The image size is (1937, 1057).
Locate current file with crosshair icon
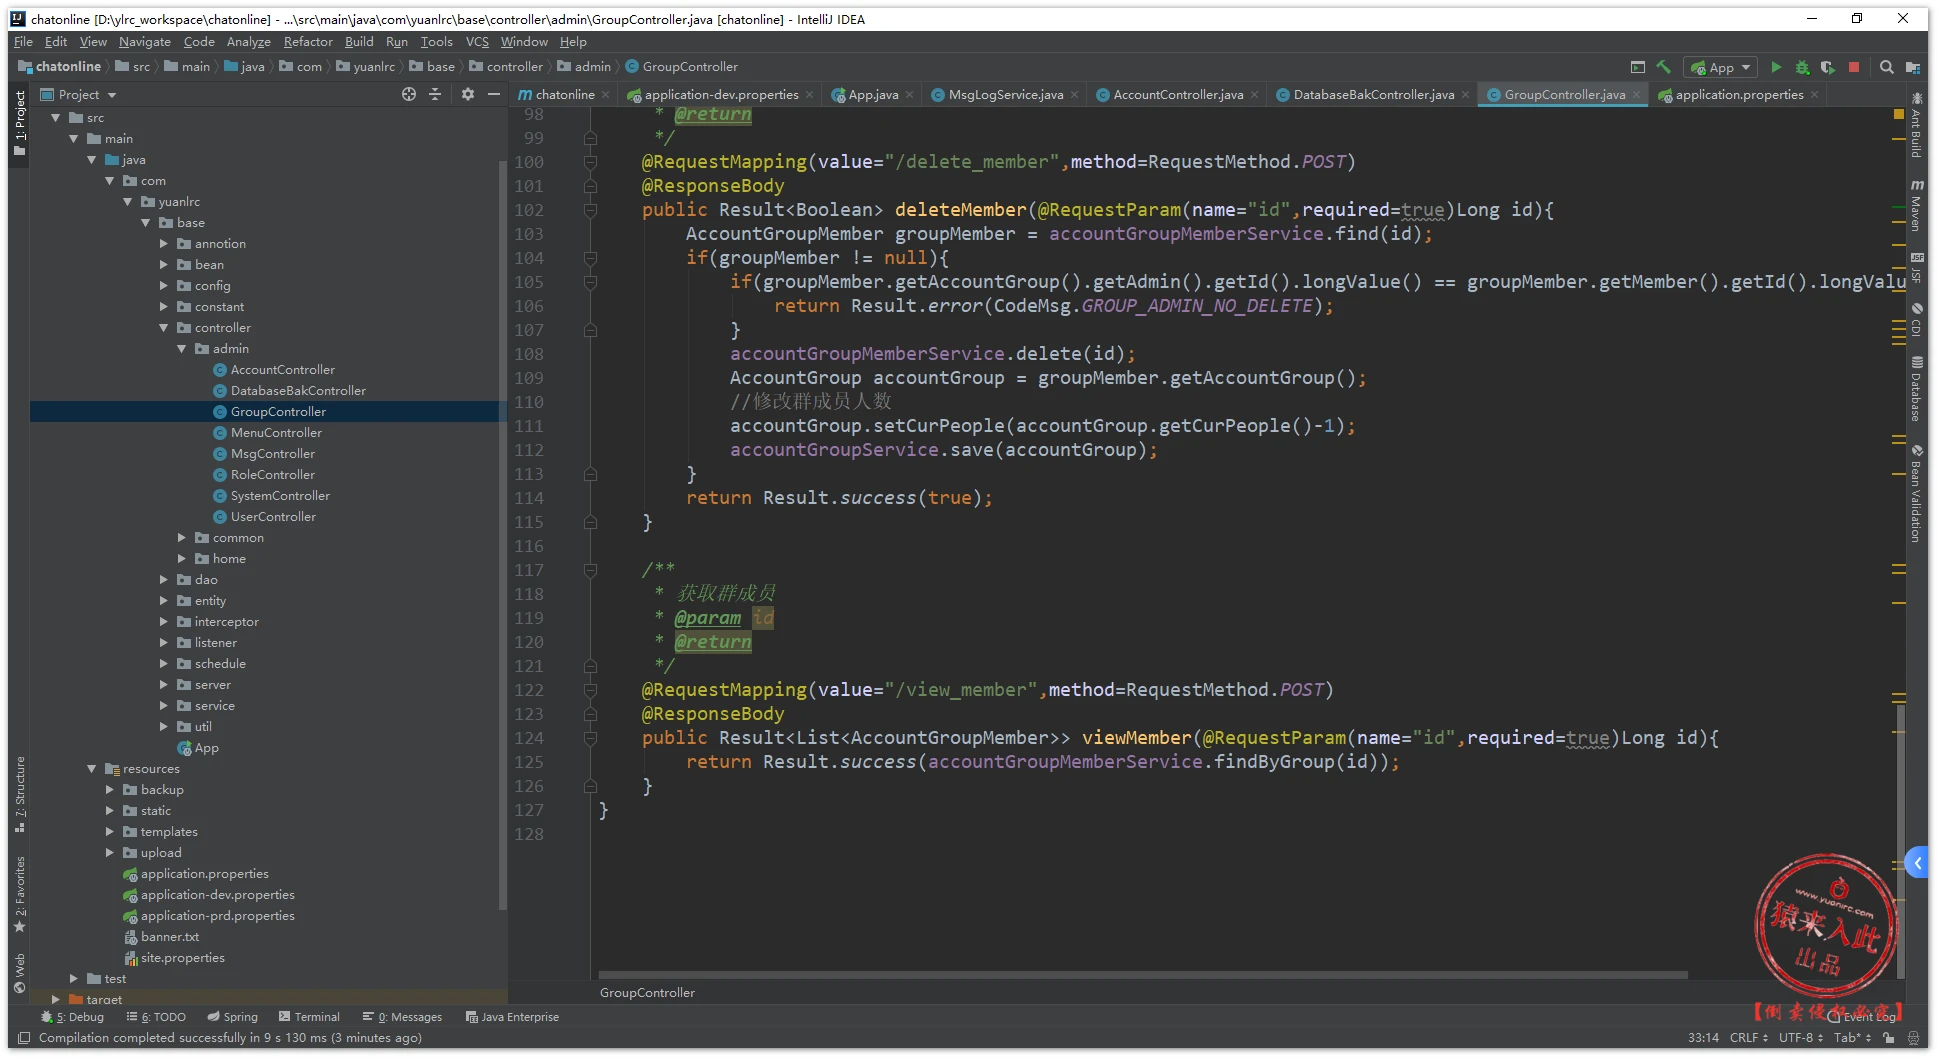pos(409,94)
